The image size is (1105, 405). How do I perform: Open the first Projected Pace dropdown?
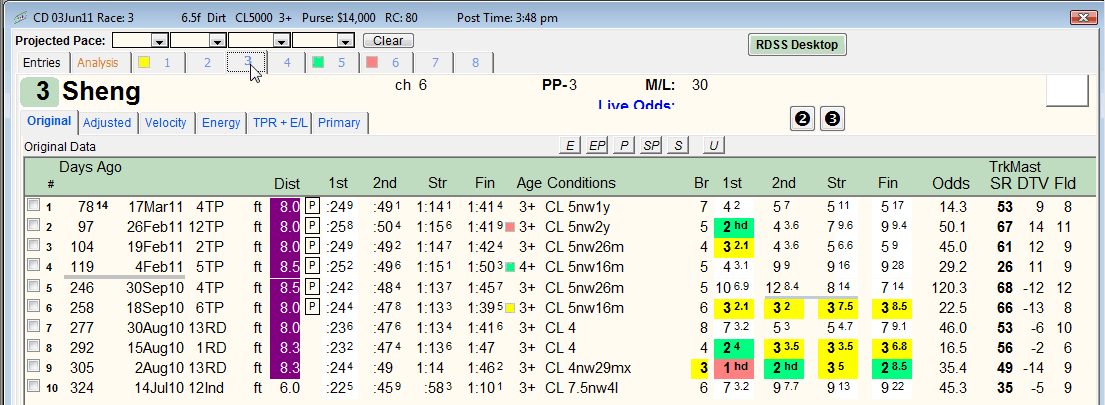pos(160,41)
